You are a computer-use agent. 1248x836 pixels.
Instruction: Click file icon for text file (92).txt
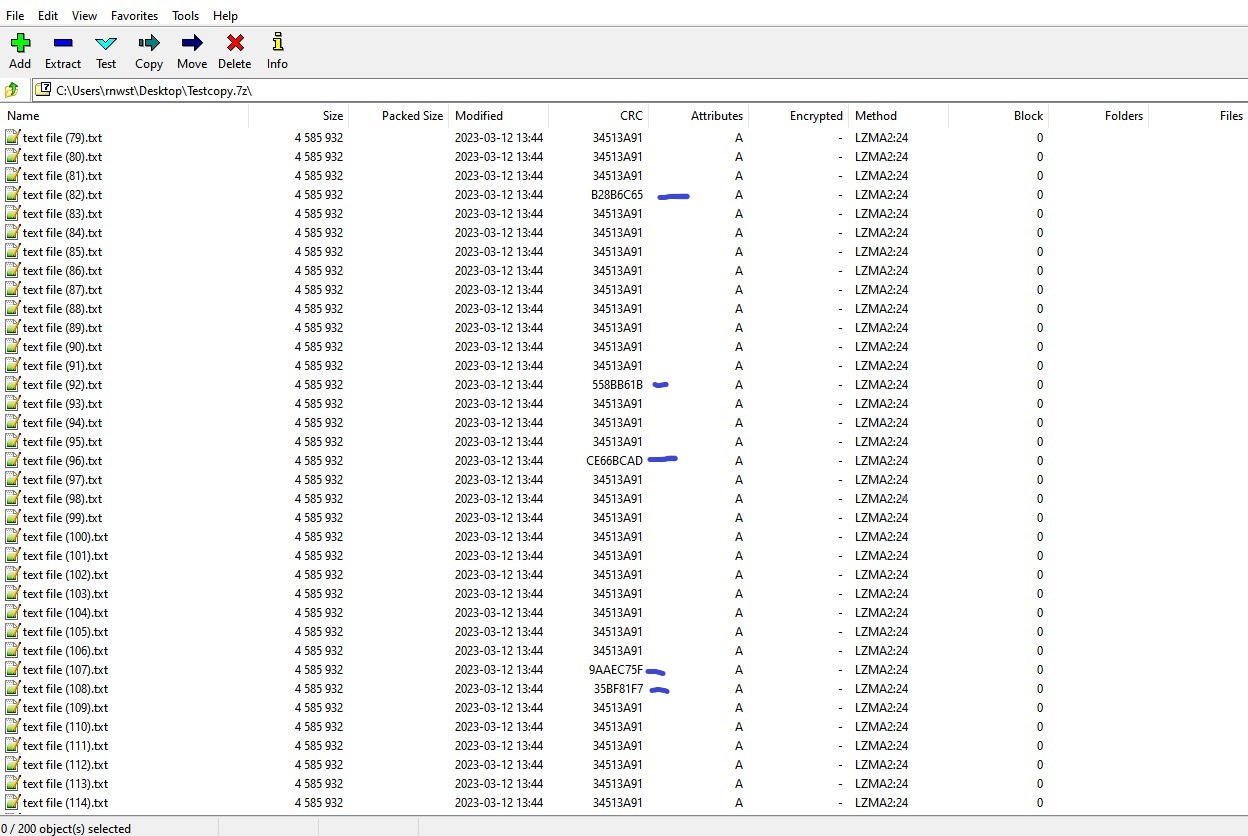point(13,385)
